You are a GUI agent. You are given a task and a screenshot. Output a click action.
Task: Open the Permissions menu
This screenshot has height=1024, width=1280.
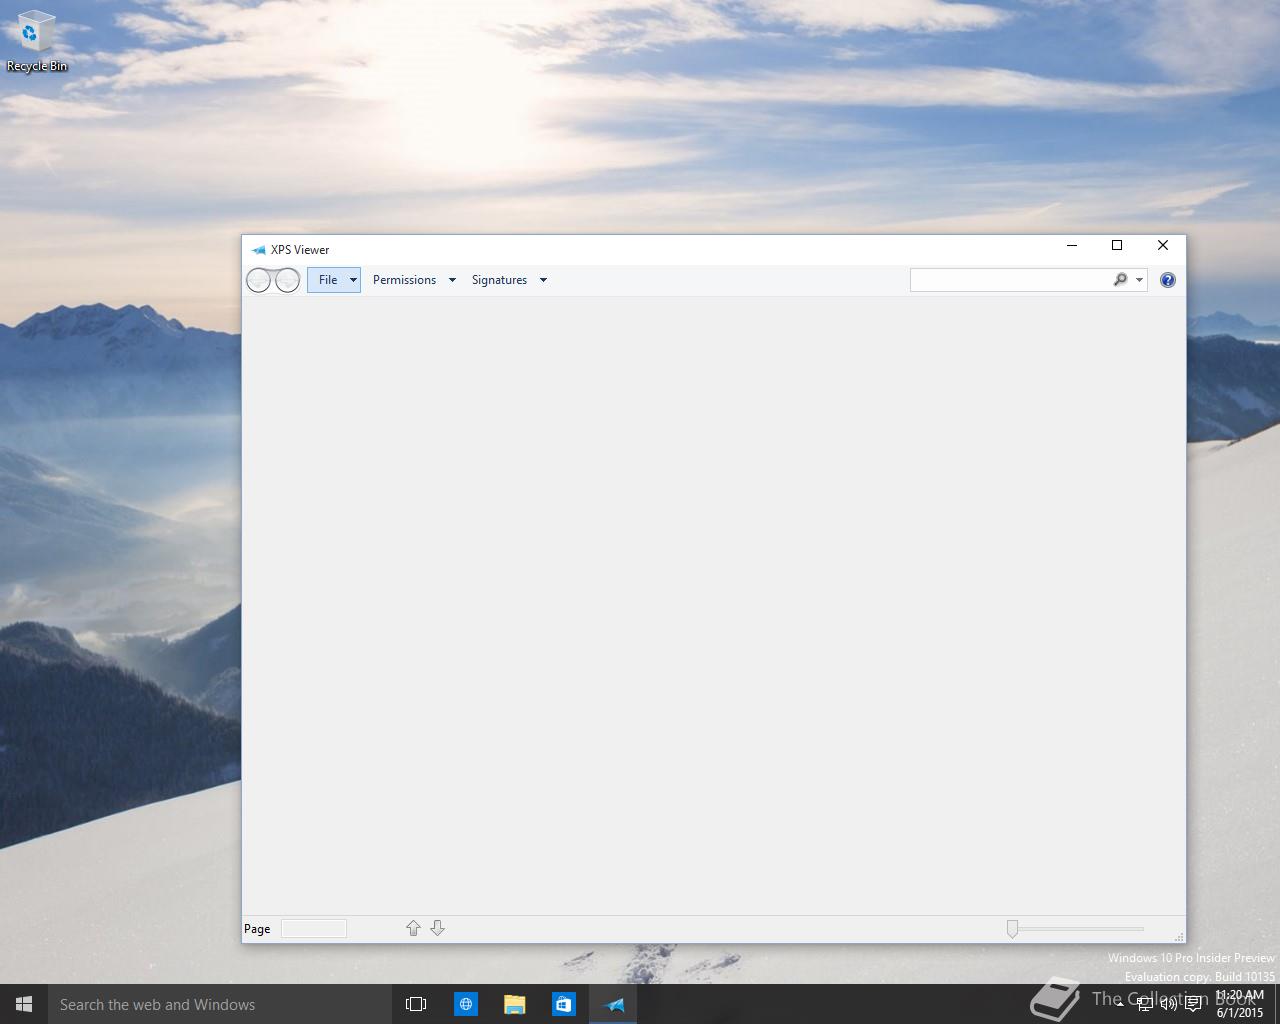(404, 280)
